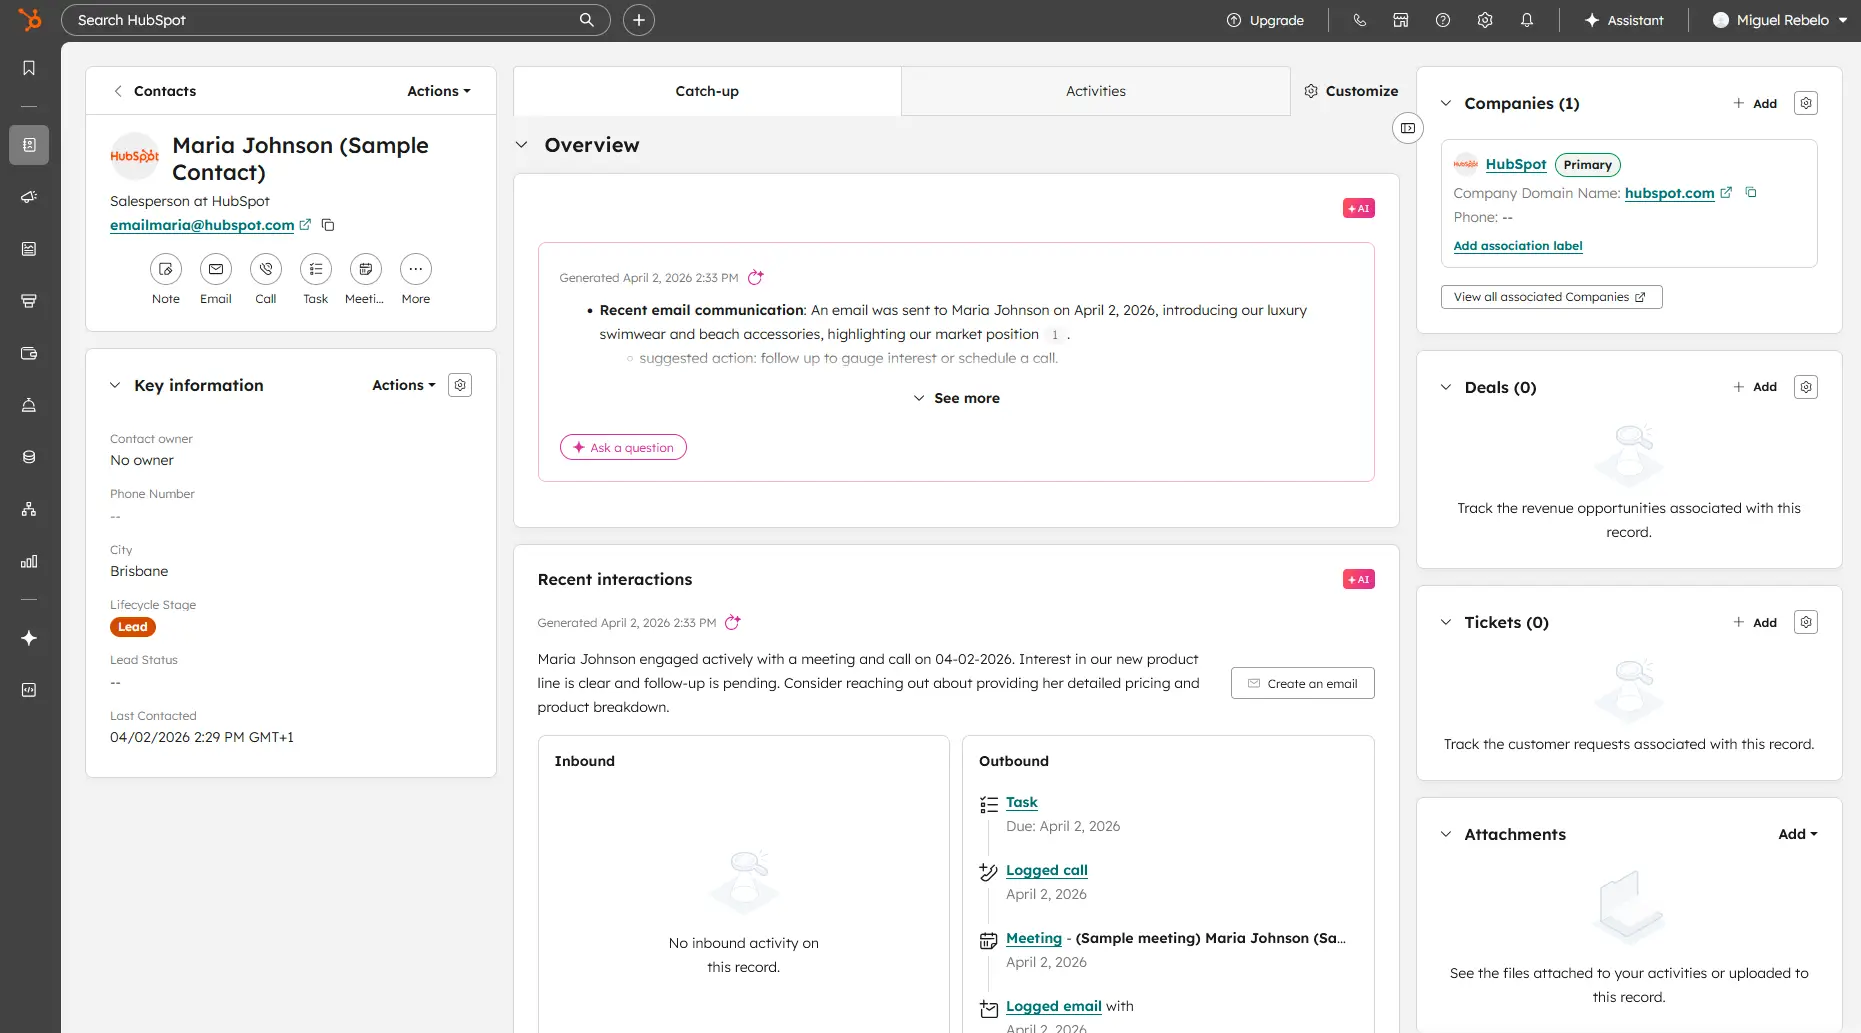The height and width of the screenshot is (1033, 1861).
Task: Open the Miguel Rebelo account menu
Action: pos(1780,20)
